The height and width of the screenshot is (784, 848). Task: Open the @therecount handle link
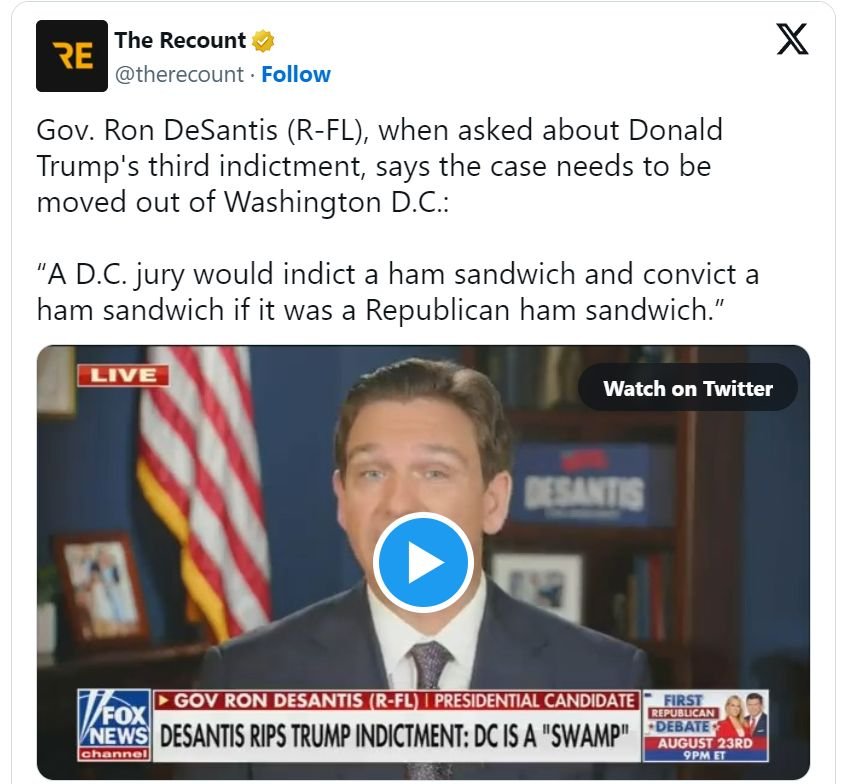coord(179,74)
